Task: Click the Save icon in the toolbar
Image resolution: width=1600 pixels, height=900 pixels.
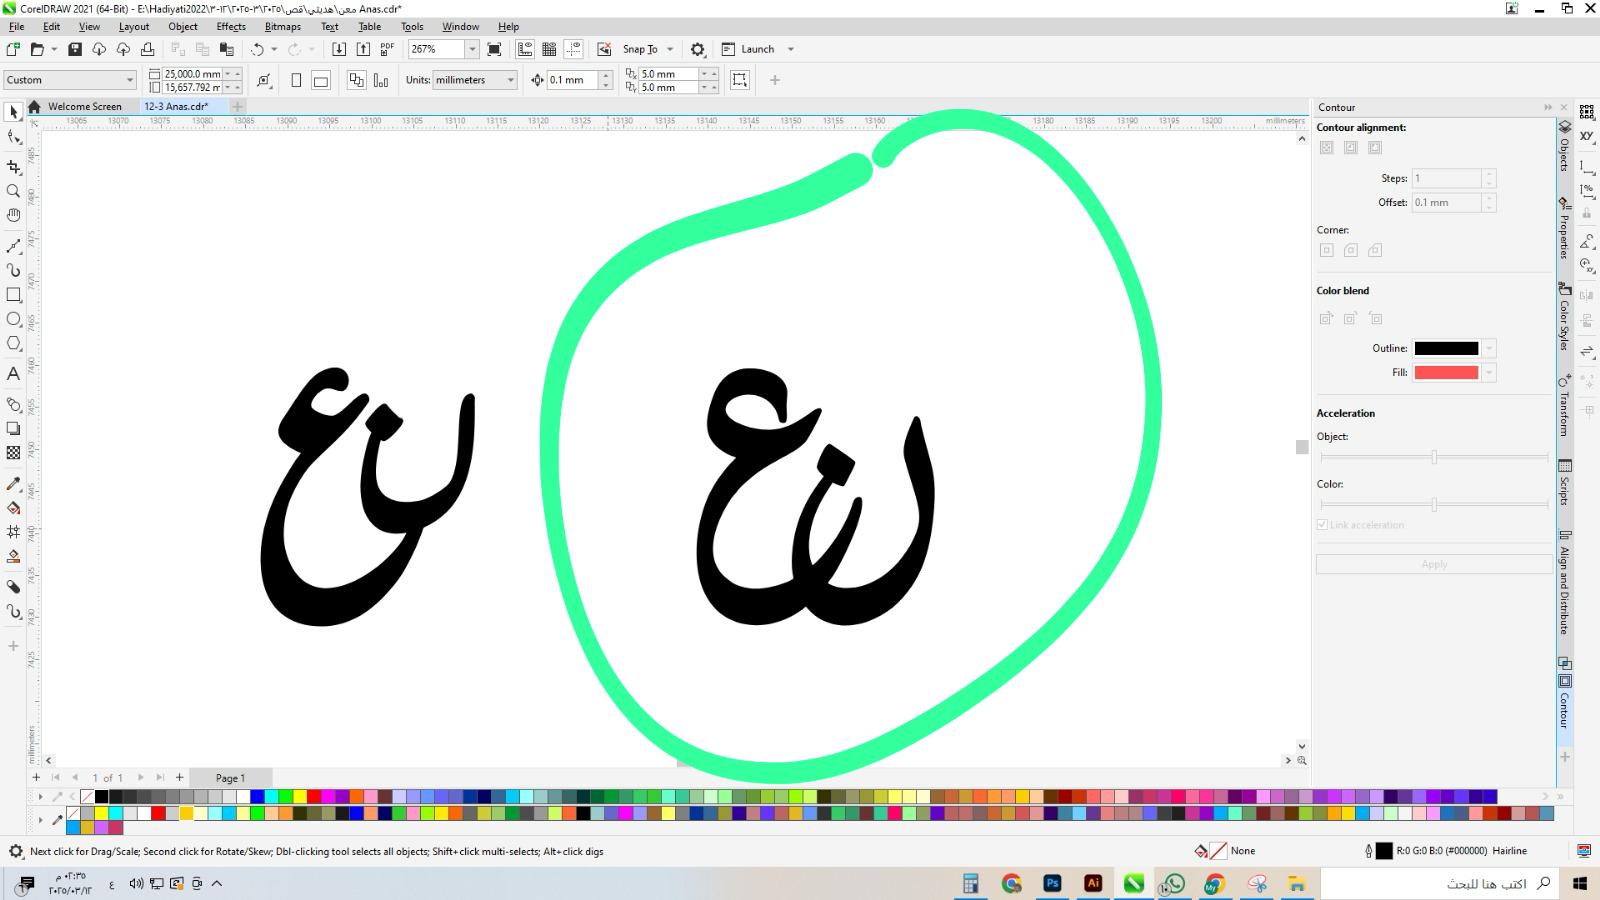Action: 74,49
